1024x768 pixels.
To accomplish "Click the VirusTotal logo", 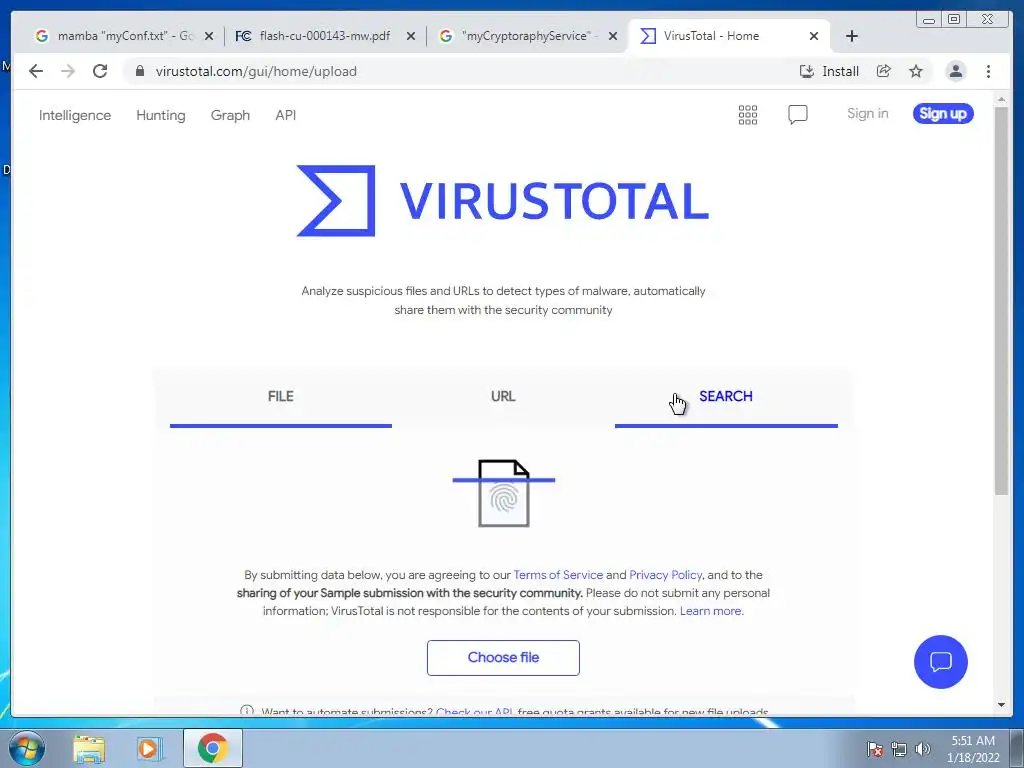I will pos(503,200).
